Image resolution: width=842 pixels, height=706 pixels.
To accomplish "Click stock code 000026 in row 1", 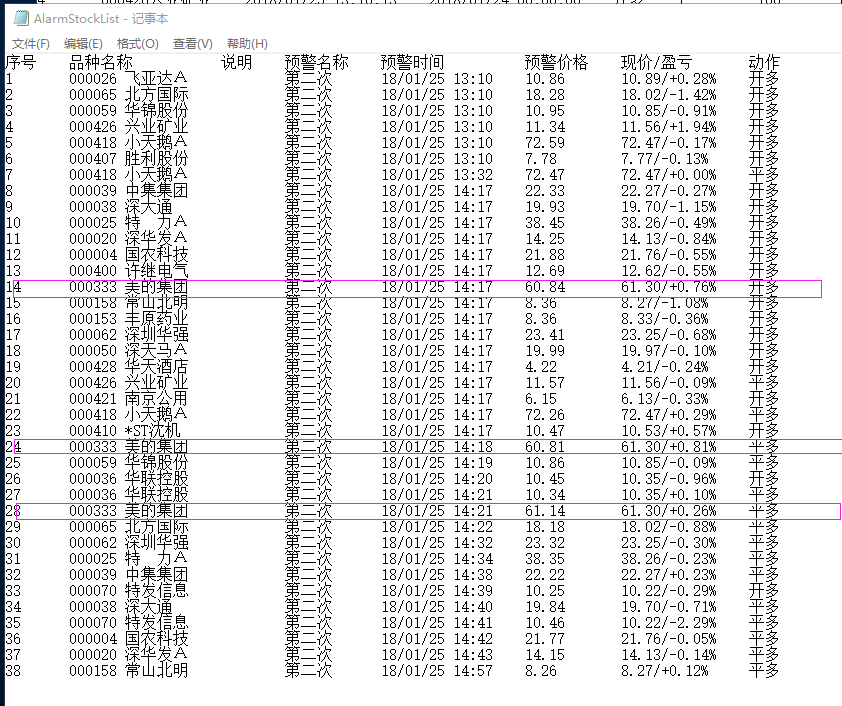I will pyautogui.click(x=93, y=79).
